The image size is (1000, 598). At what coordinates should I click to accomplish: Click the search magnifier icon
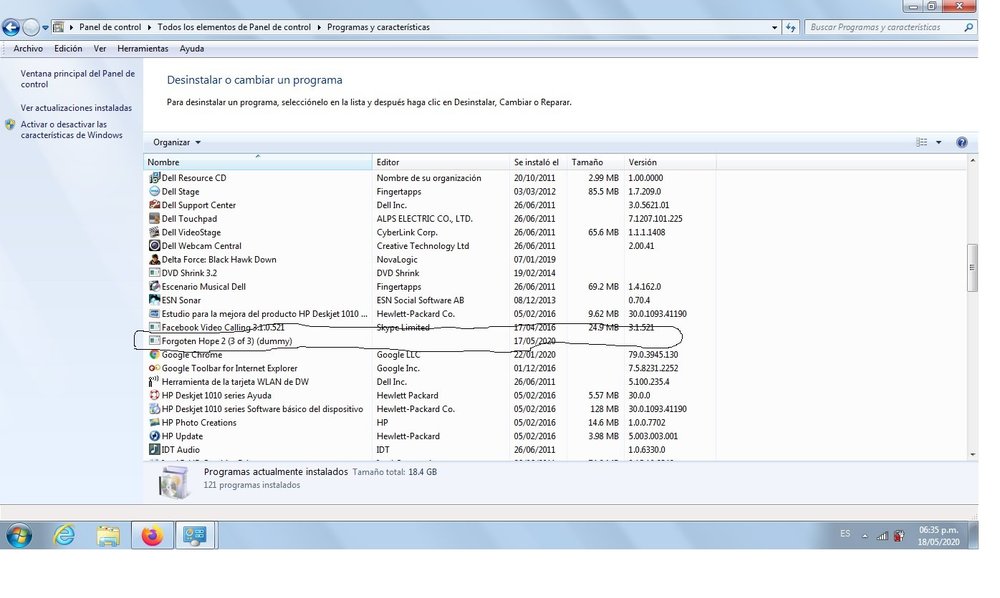[x=966, y=27]
